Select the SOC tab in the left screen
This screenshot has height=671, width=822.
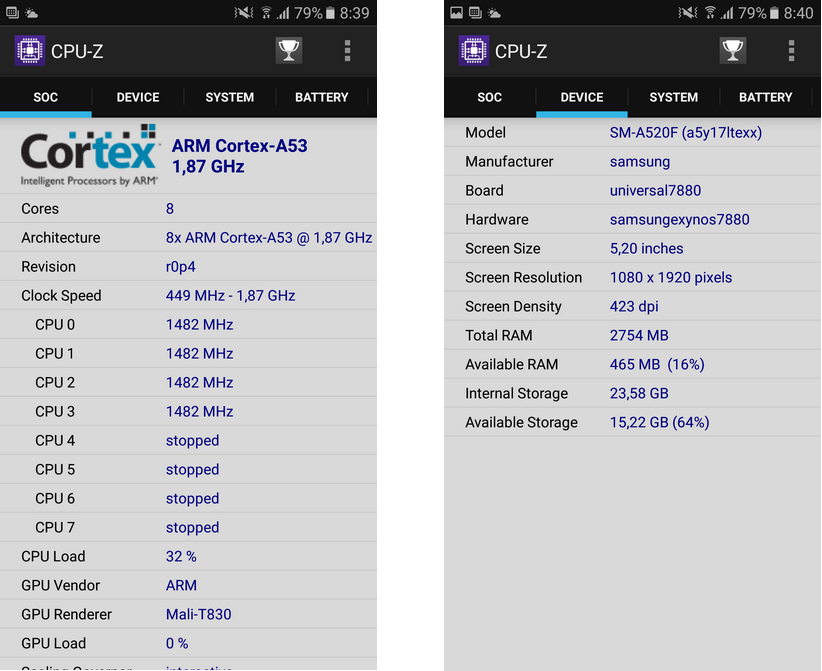point(46,97)
